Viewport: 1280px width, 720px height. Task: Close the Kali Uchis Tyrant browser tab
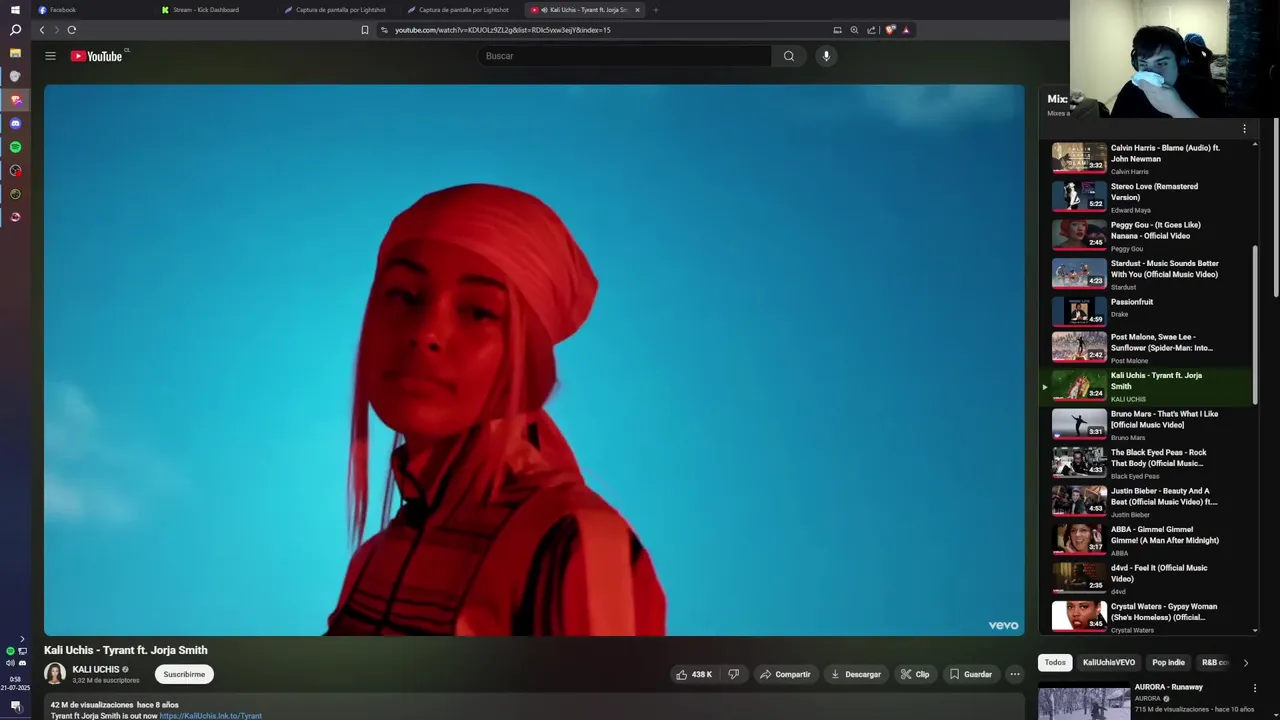point(637,10)
